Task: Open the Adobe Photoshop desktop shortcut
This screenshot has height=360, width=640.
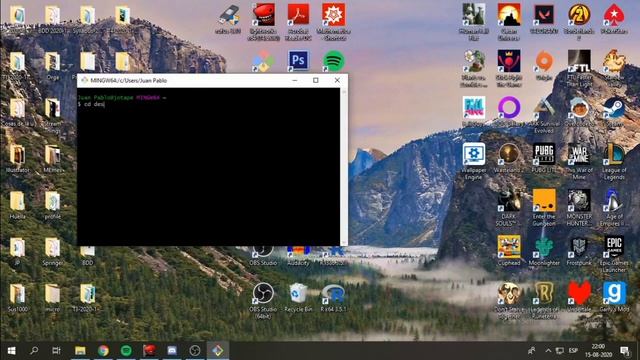Action: pyautogui.click(x=298, y=60)
